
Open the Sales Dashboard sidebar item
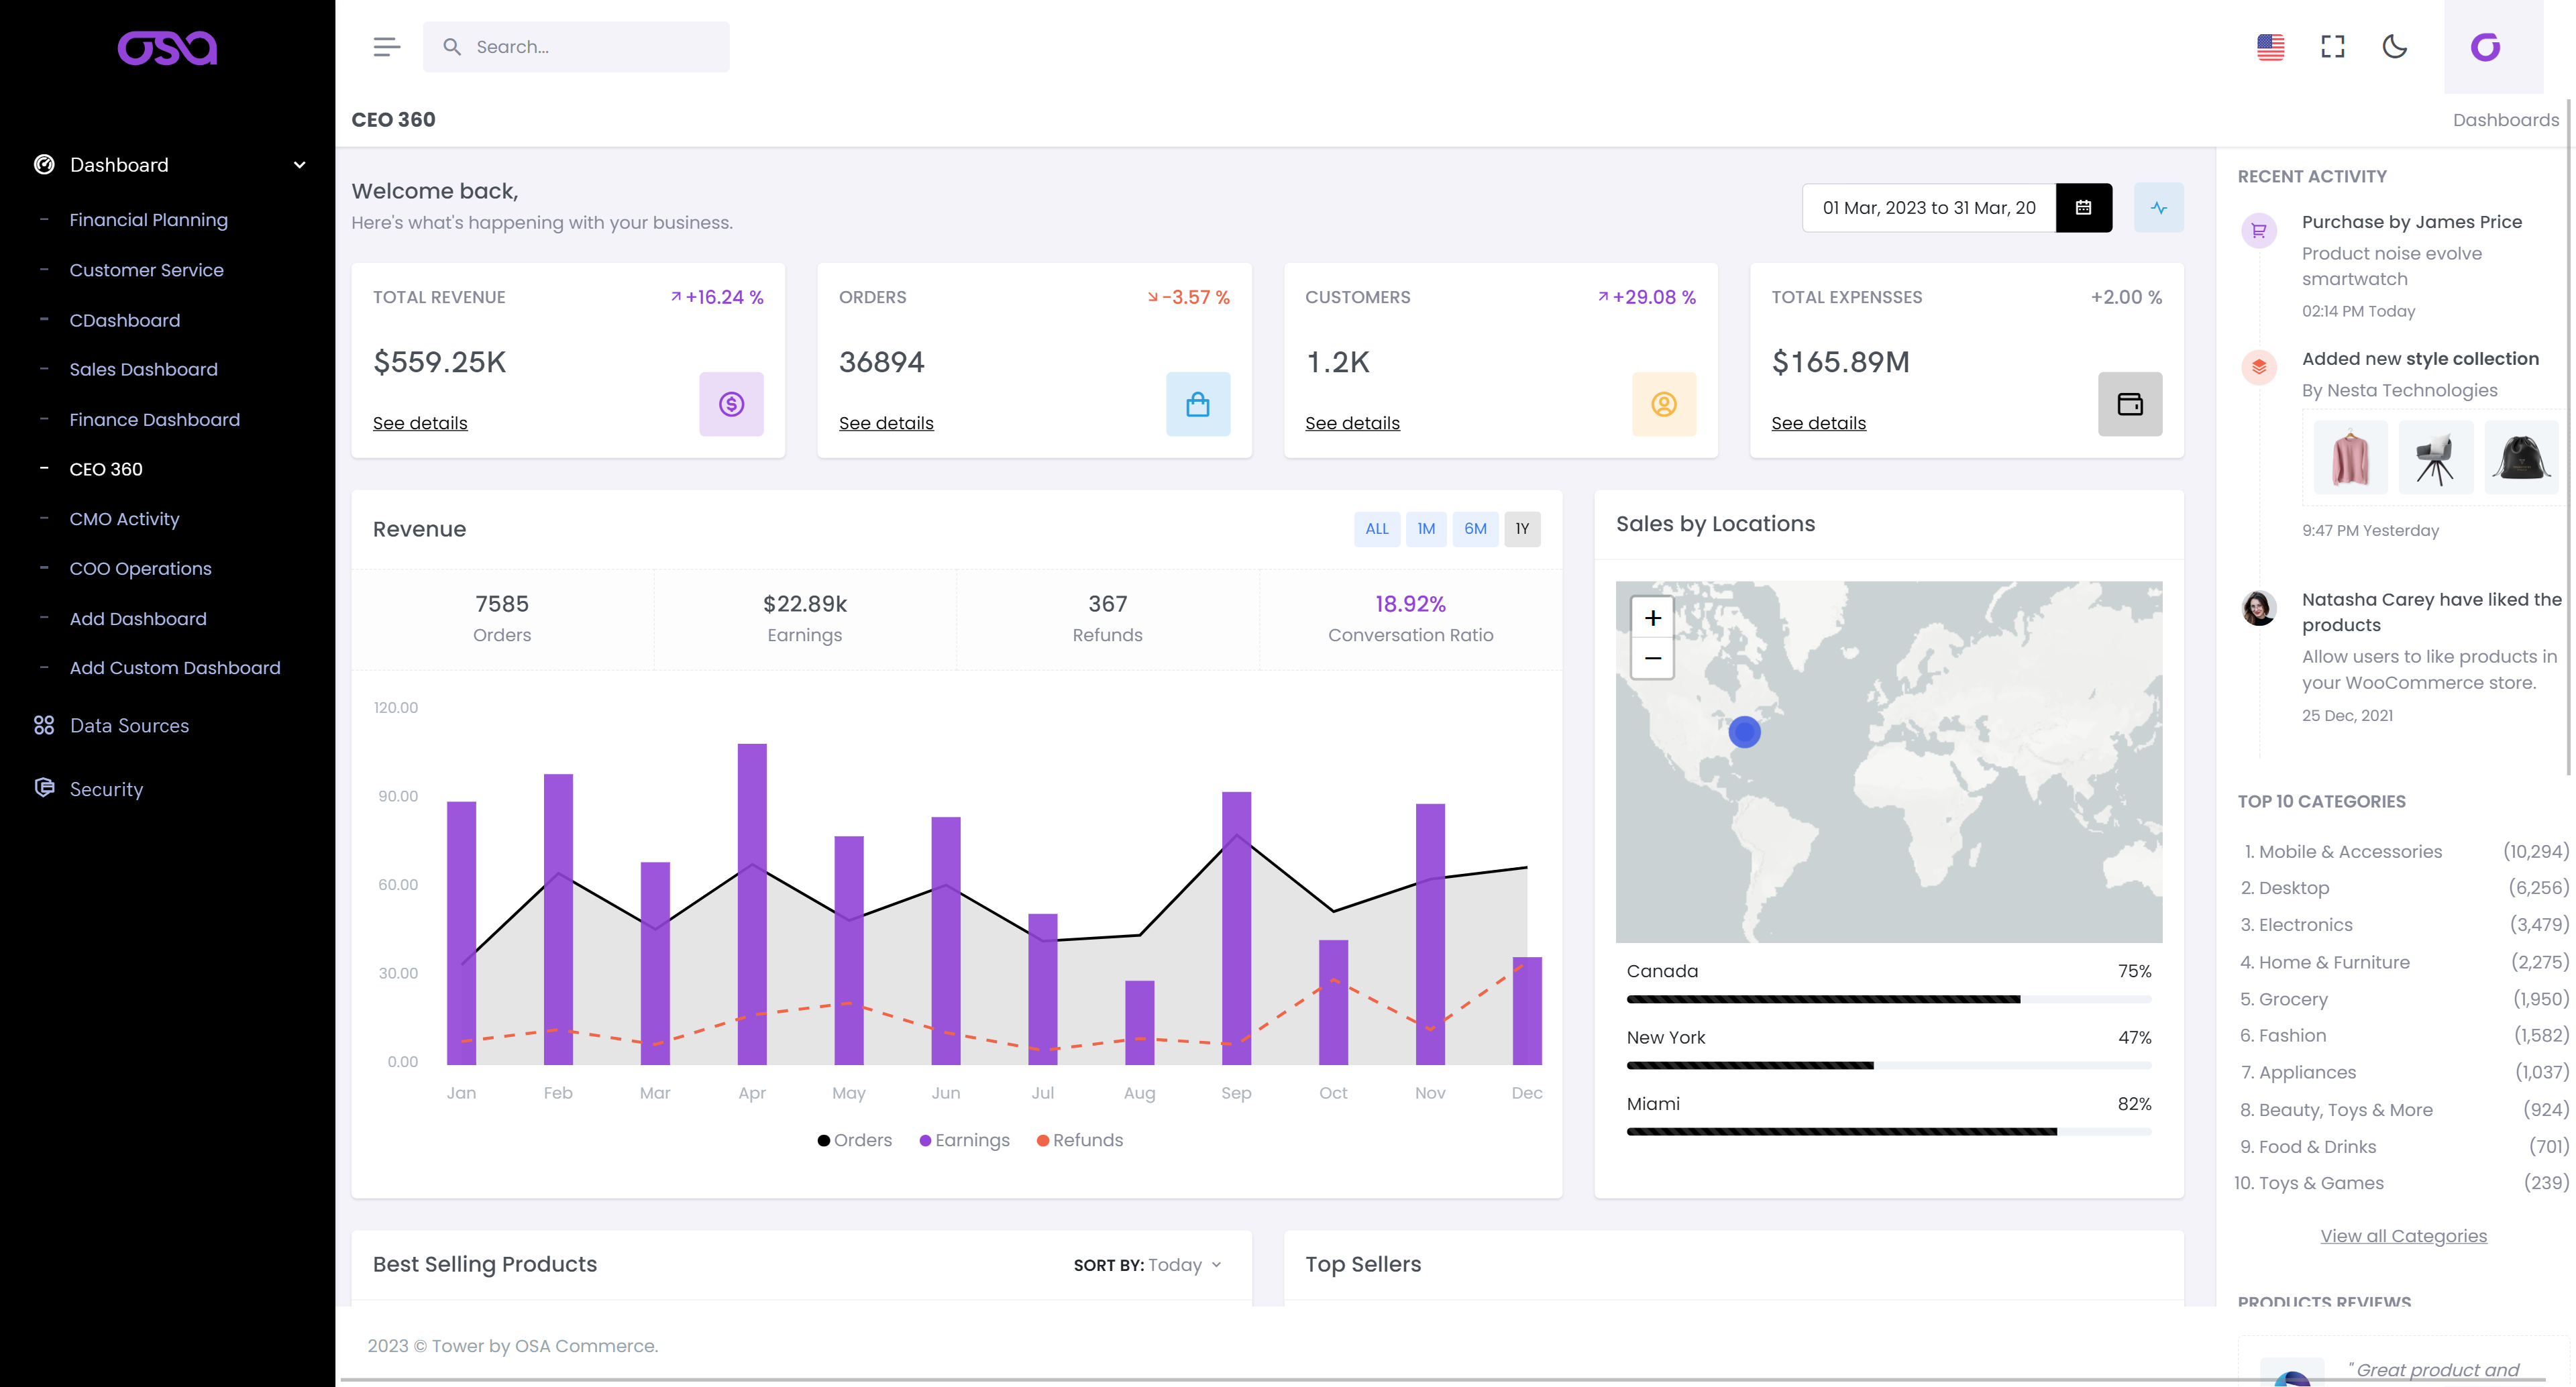[143, 369]
